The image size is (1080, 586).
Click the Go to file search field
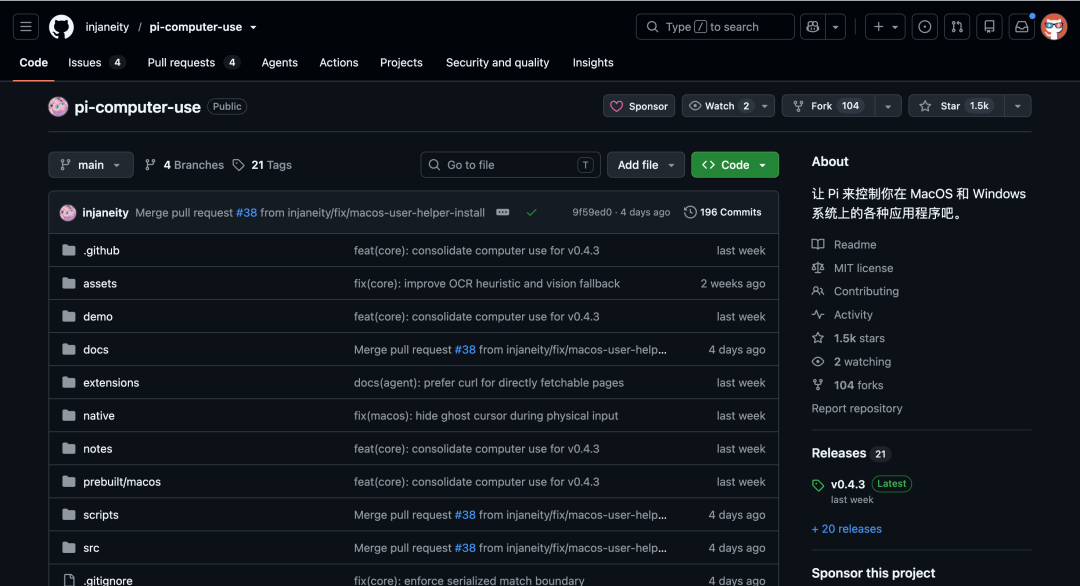click(x=510, y=165)
